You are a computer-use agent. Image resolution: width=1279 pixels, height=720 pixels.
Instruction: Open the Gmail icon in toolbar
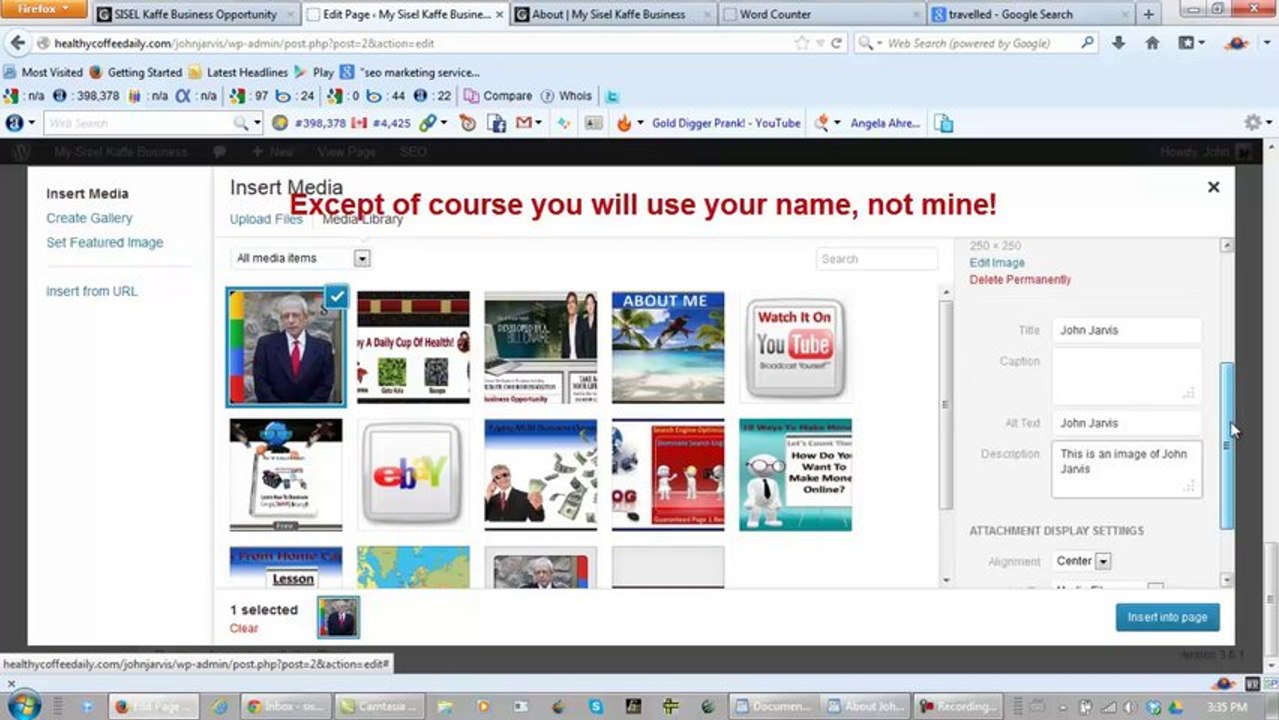(x=523, y=123)
